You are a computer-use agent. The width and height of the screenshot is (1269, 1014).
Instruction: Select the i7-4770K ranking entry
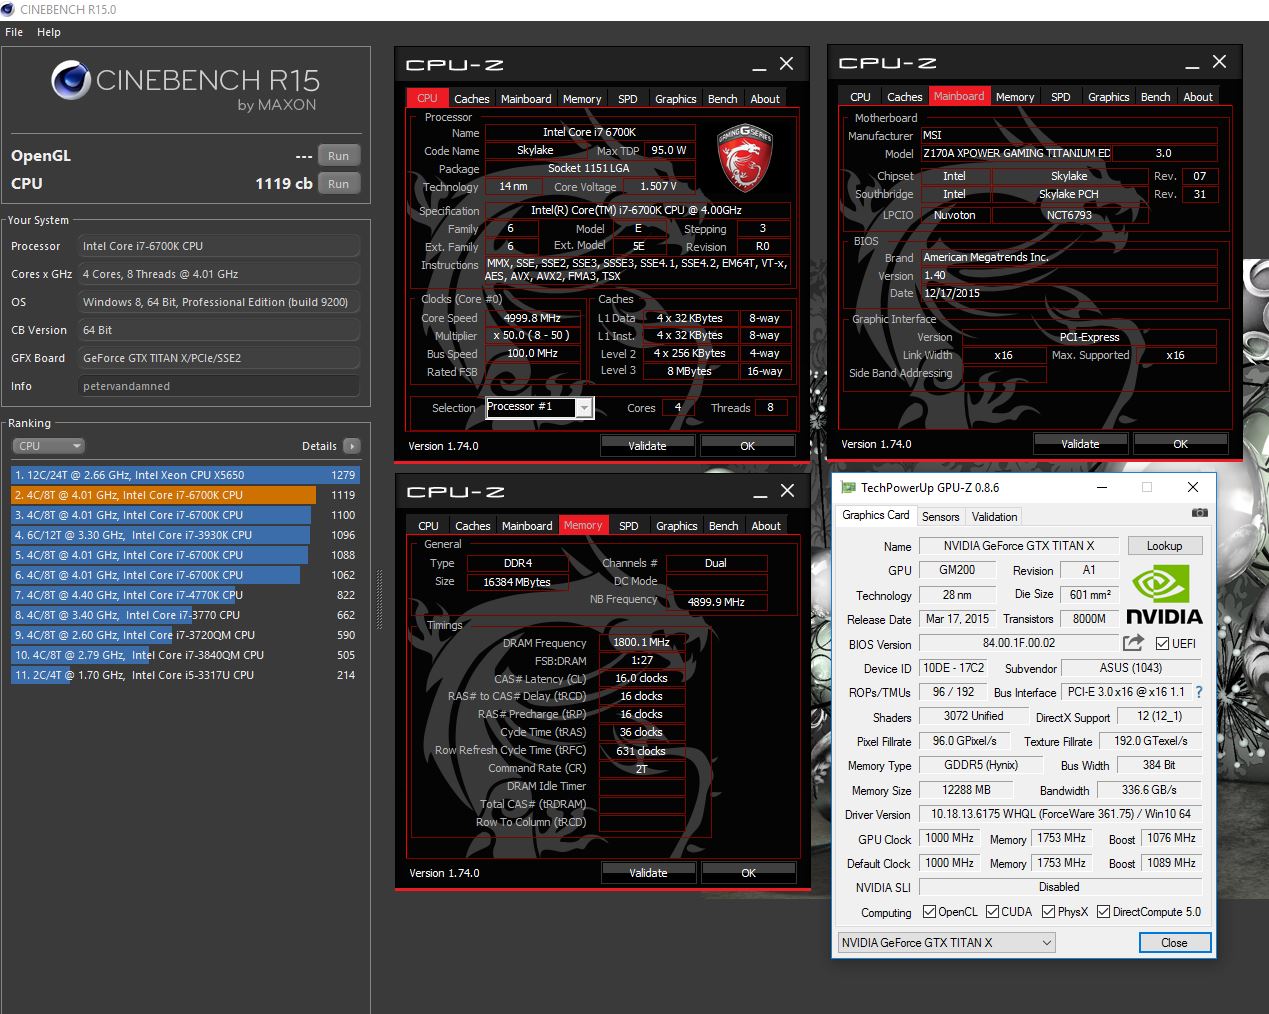coord(186,595)
